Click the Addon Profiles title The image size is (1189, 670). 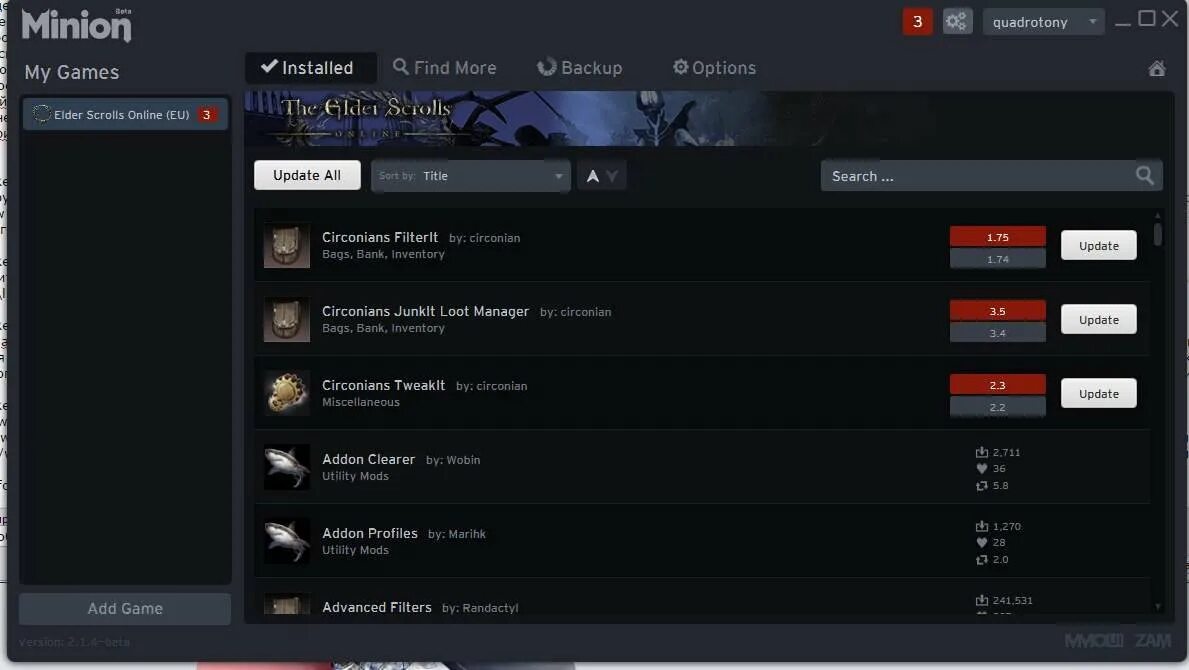[370, 534]
